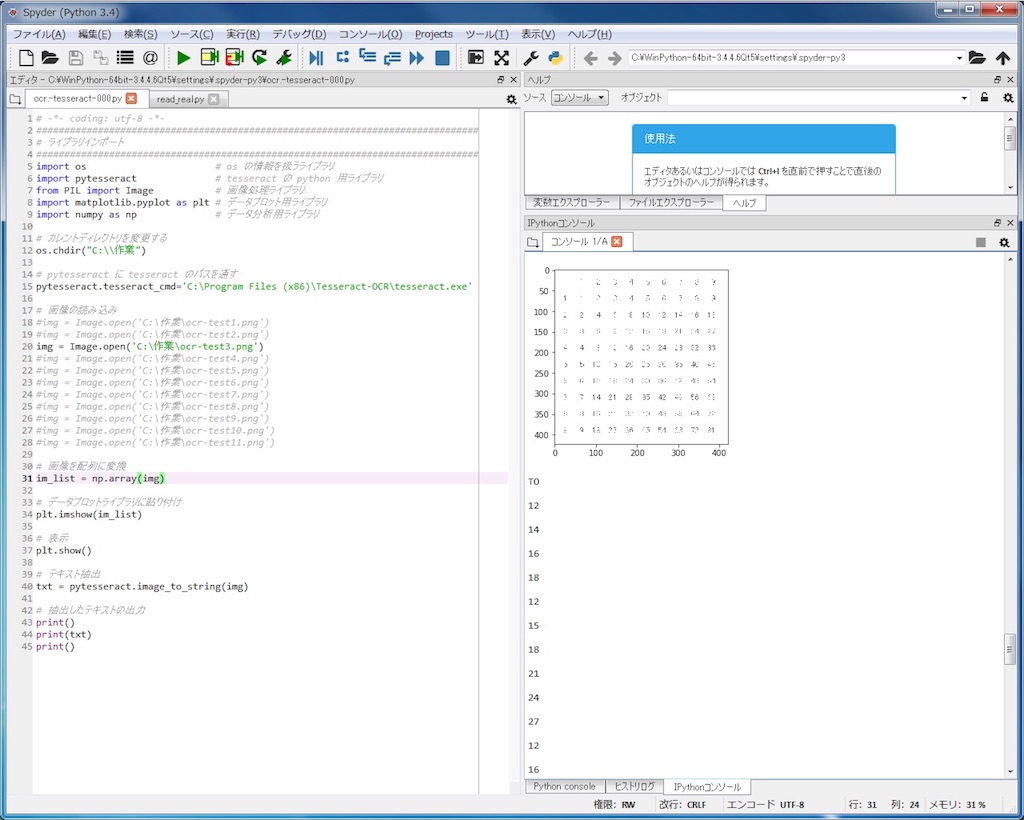Undock the Help pane
Viewport: 1024px width, 820px height.
997,80
